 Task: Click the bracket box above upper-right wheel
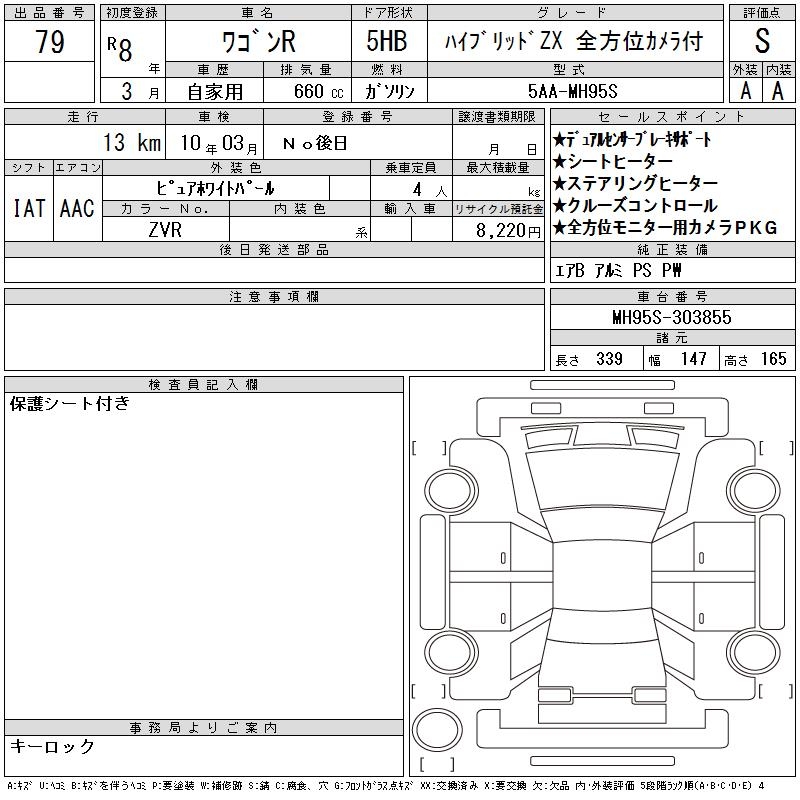tap(775, 446)
